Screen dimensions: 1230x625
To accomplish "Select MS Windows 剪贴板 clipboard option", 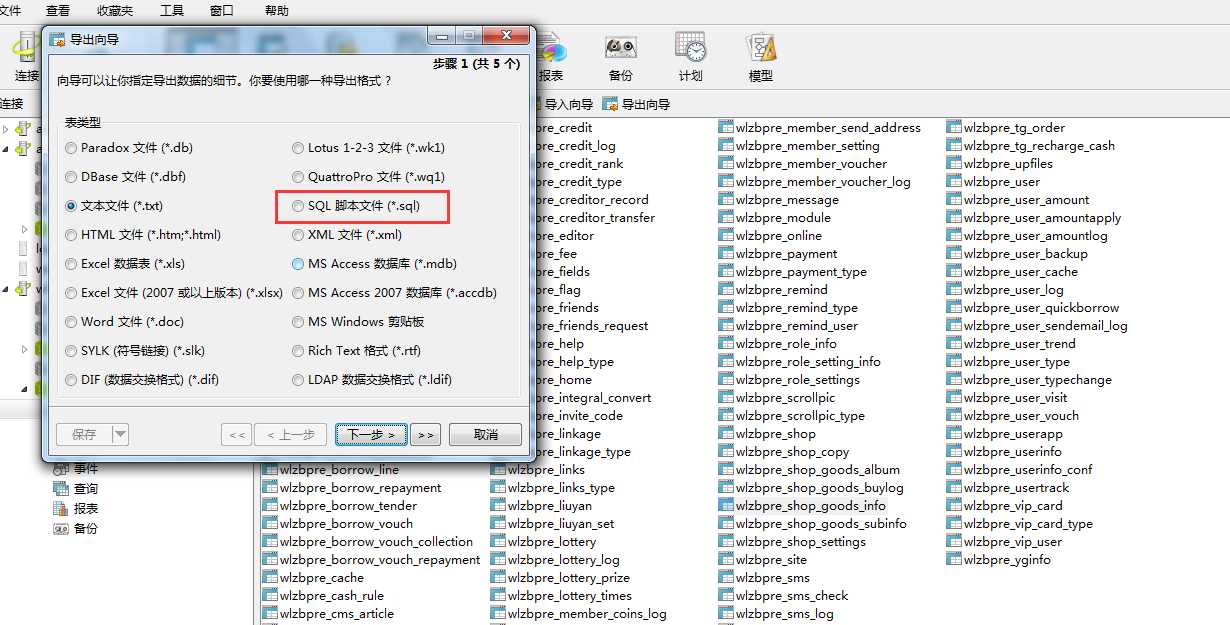I will [x=358, y=322].
